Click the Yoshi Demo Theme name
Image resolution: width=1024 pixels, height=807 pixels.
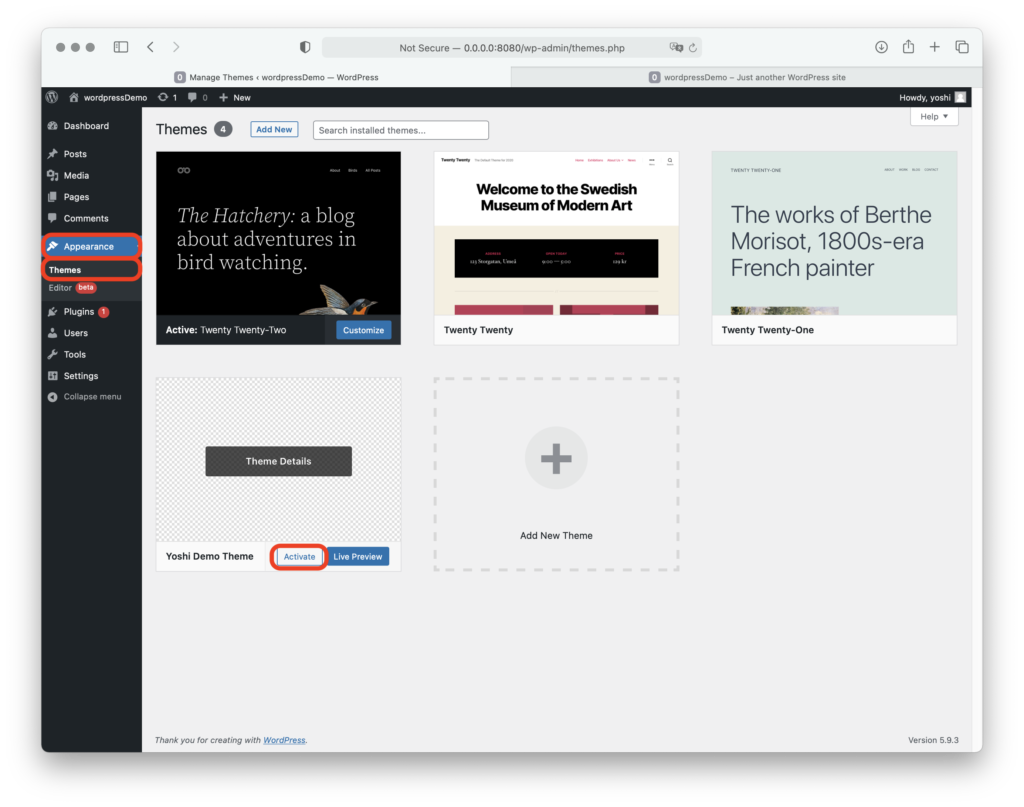point(210,557)
